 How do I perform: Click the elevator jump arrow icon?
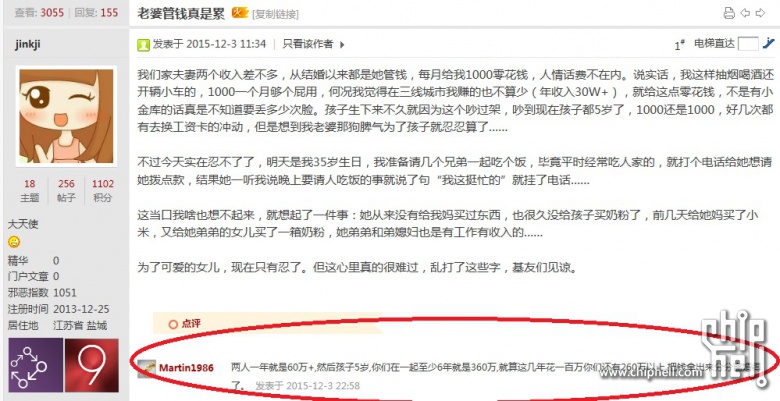pos(769,44)
